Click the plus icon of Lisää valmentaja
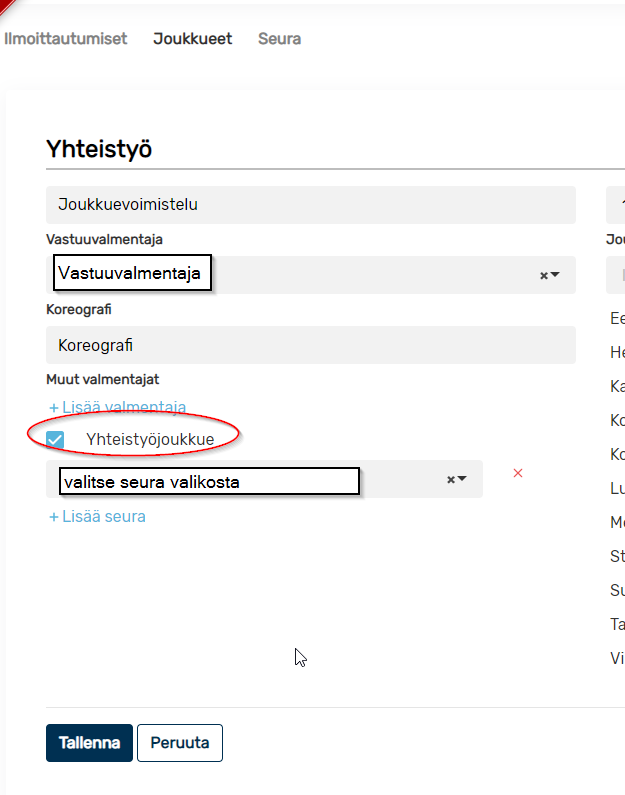The width and height of the screenshot is (625, 795). click(54, 408)
